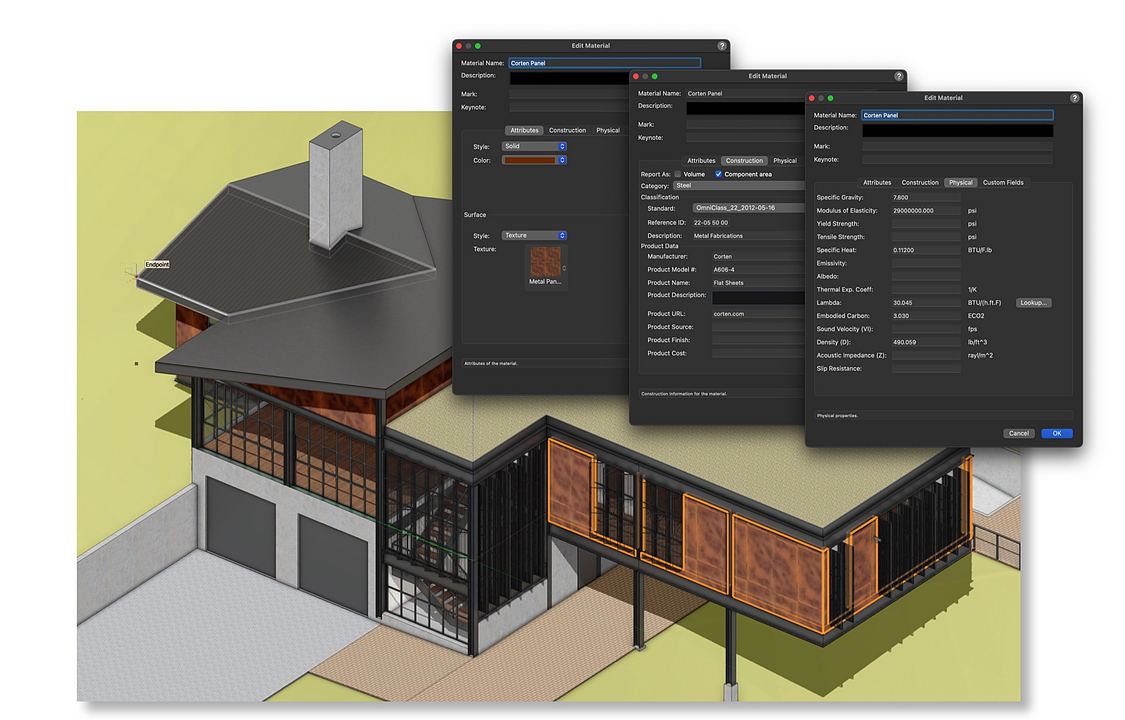The height and width of the screenshot is (720, 1125).
Task: Click the Material Name field showing Corten Panel
Action: pyautogui.click(x=956, y=115)
